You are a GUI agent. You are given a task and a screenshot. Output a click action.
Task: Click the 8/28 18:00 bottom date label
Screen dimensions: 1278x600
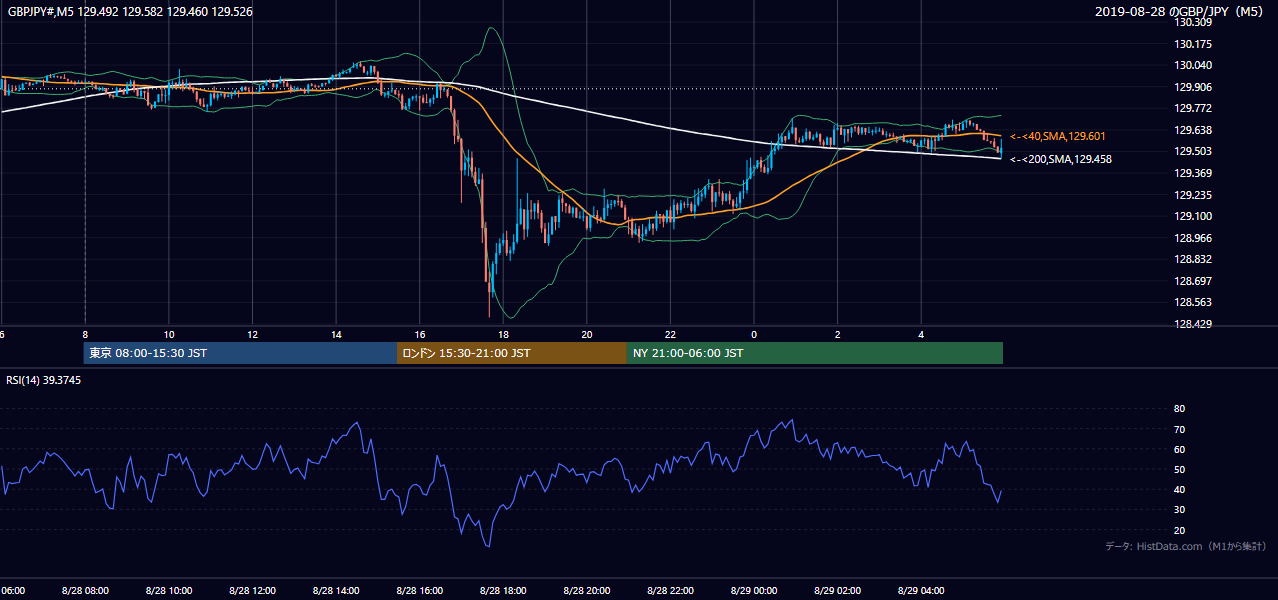tap(504, 590)
